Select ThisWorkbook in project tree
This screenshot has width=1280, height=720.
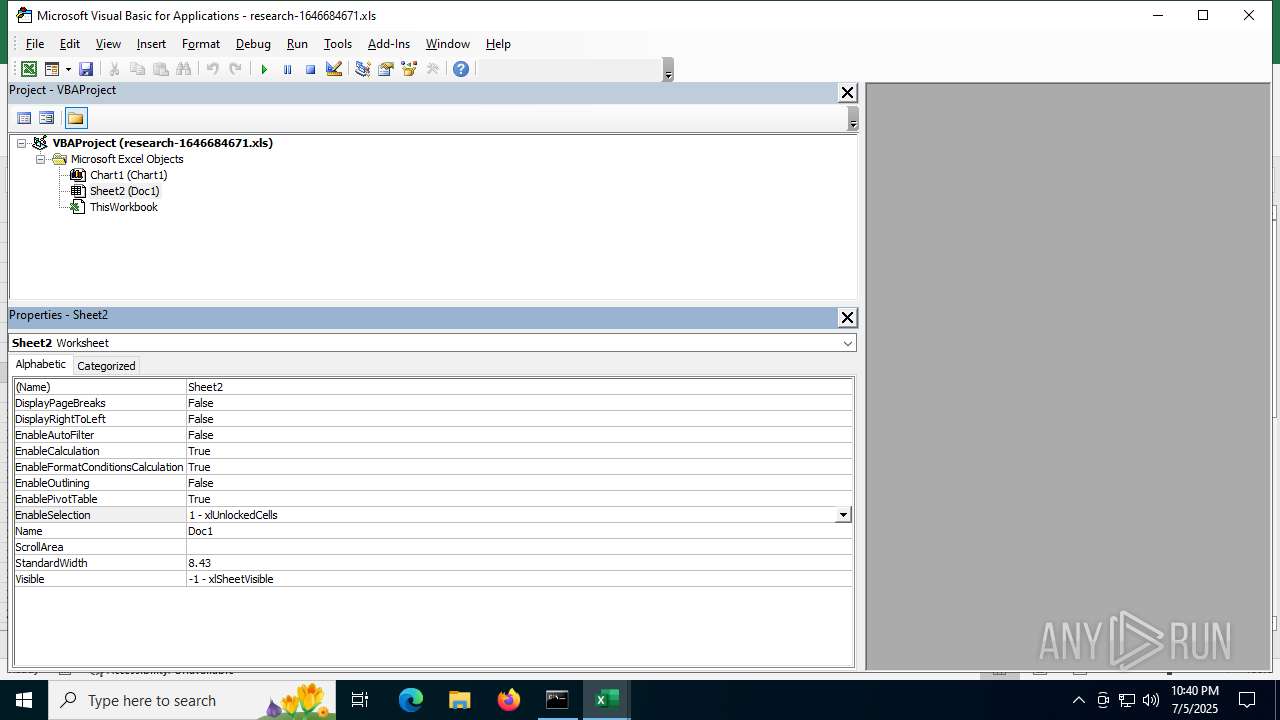(123, 207)
